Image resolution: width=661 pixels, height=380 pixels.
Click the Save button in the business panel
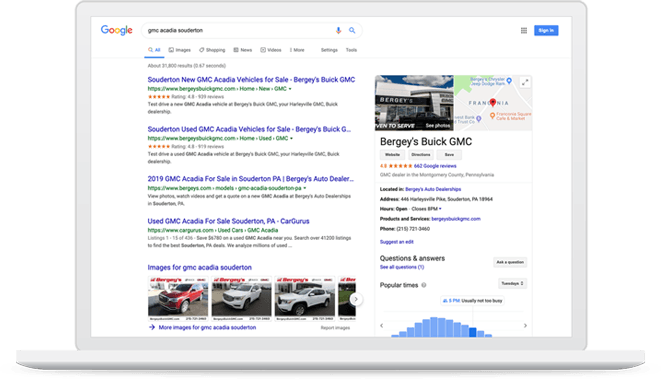click(x=449, y=155)
